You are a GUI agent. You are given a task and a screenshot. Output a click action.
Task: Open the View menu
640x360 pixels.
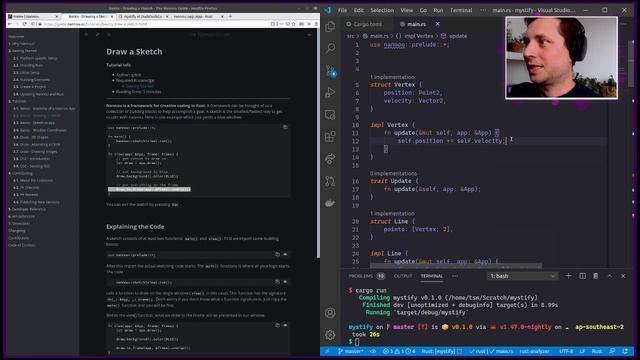click(406, 10)
